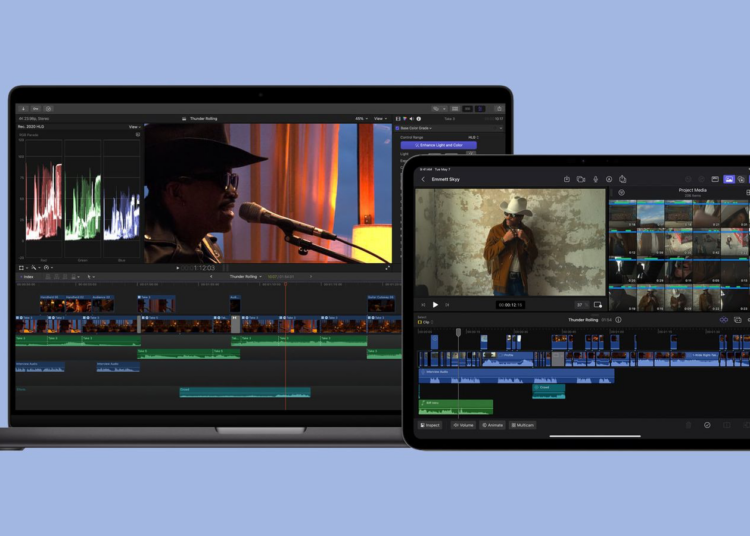Viewport: 750px width, 536px height.
Task: Open the retime speed dropdown under scopes
Action: pyautogui.click(x=48, y=268)
